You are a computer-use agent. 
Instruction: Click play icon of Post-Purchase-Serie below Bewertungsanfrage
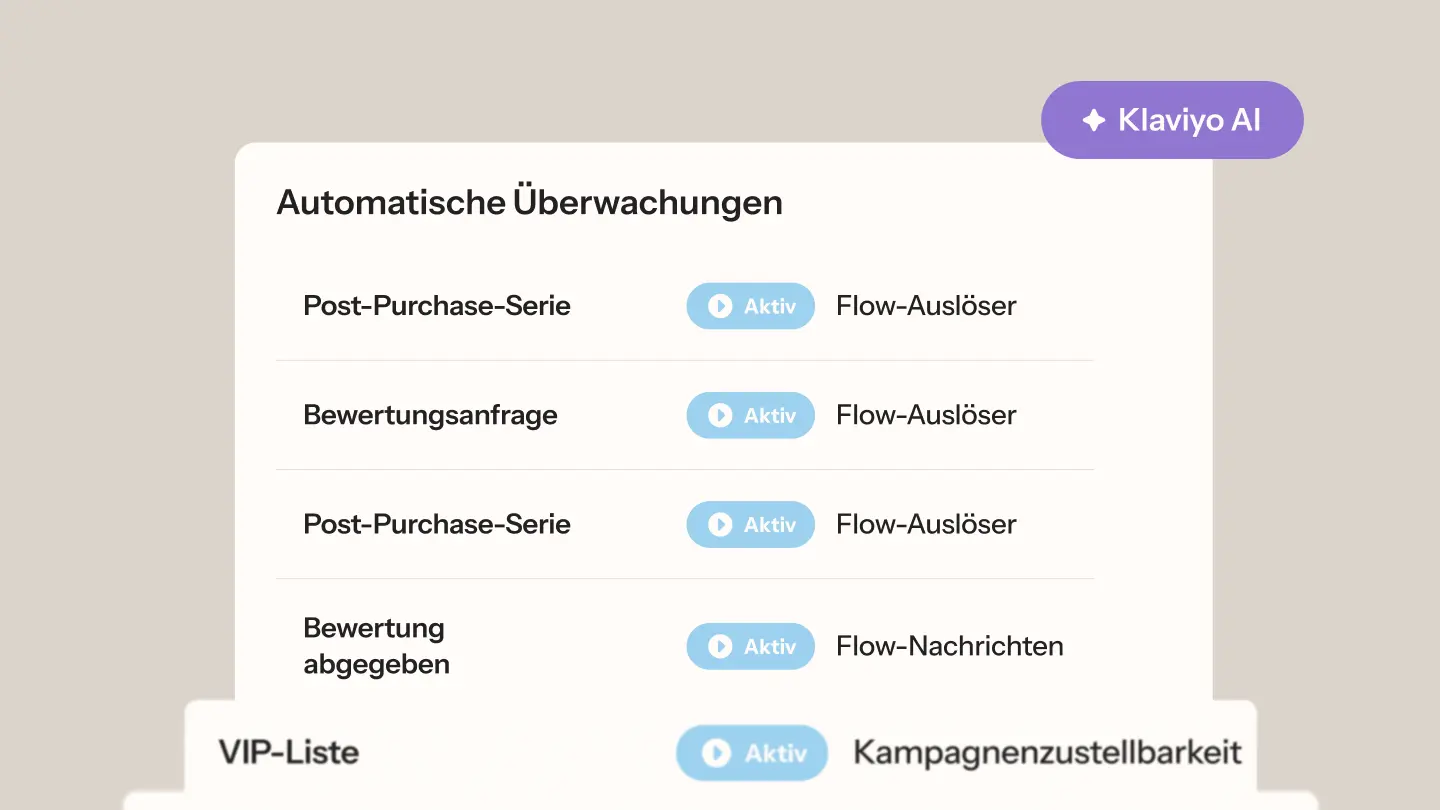[720, 524]
